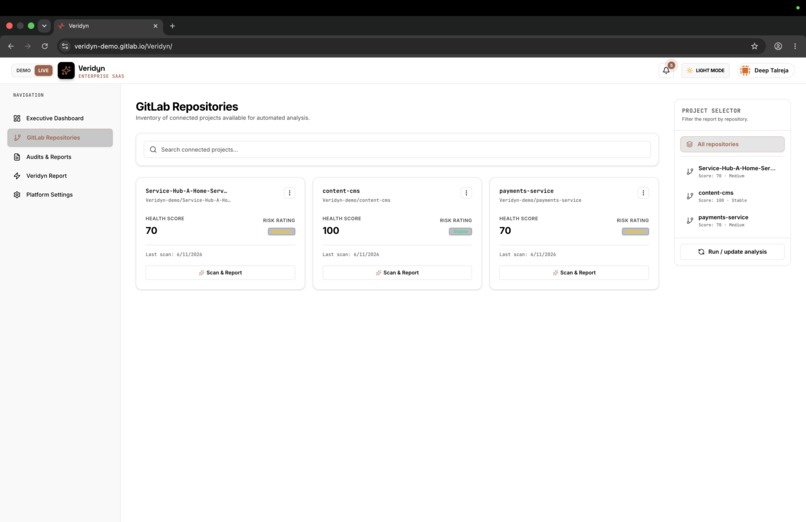
Task: Click the site information icon in address bar
Action: (x=65, y=46)
